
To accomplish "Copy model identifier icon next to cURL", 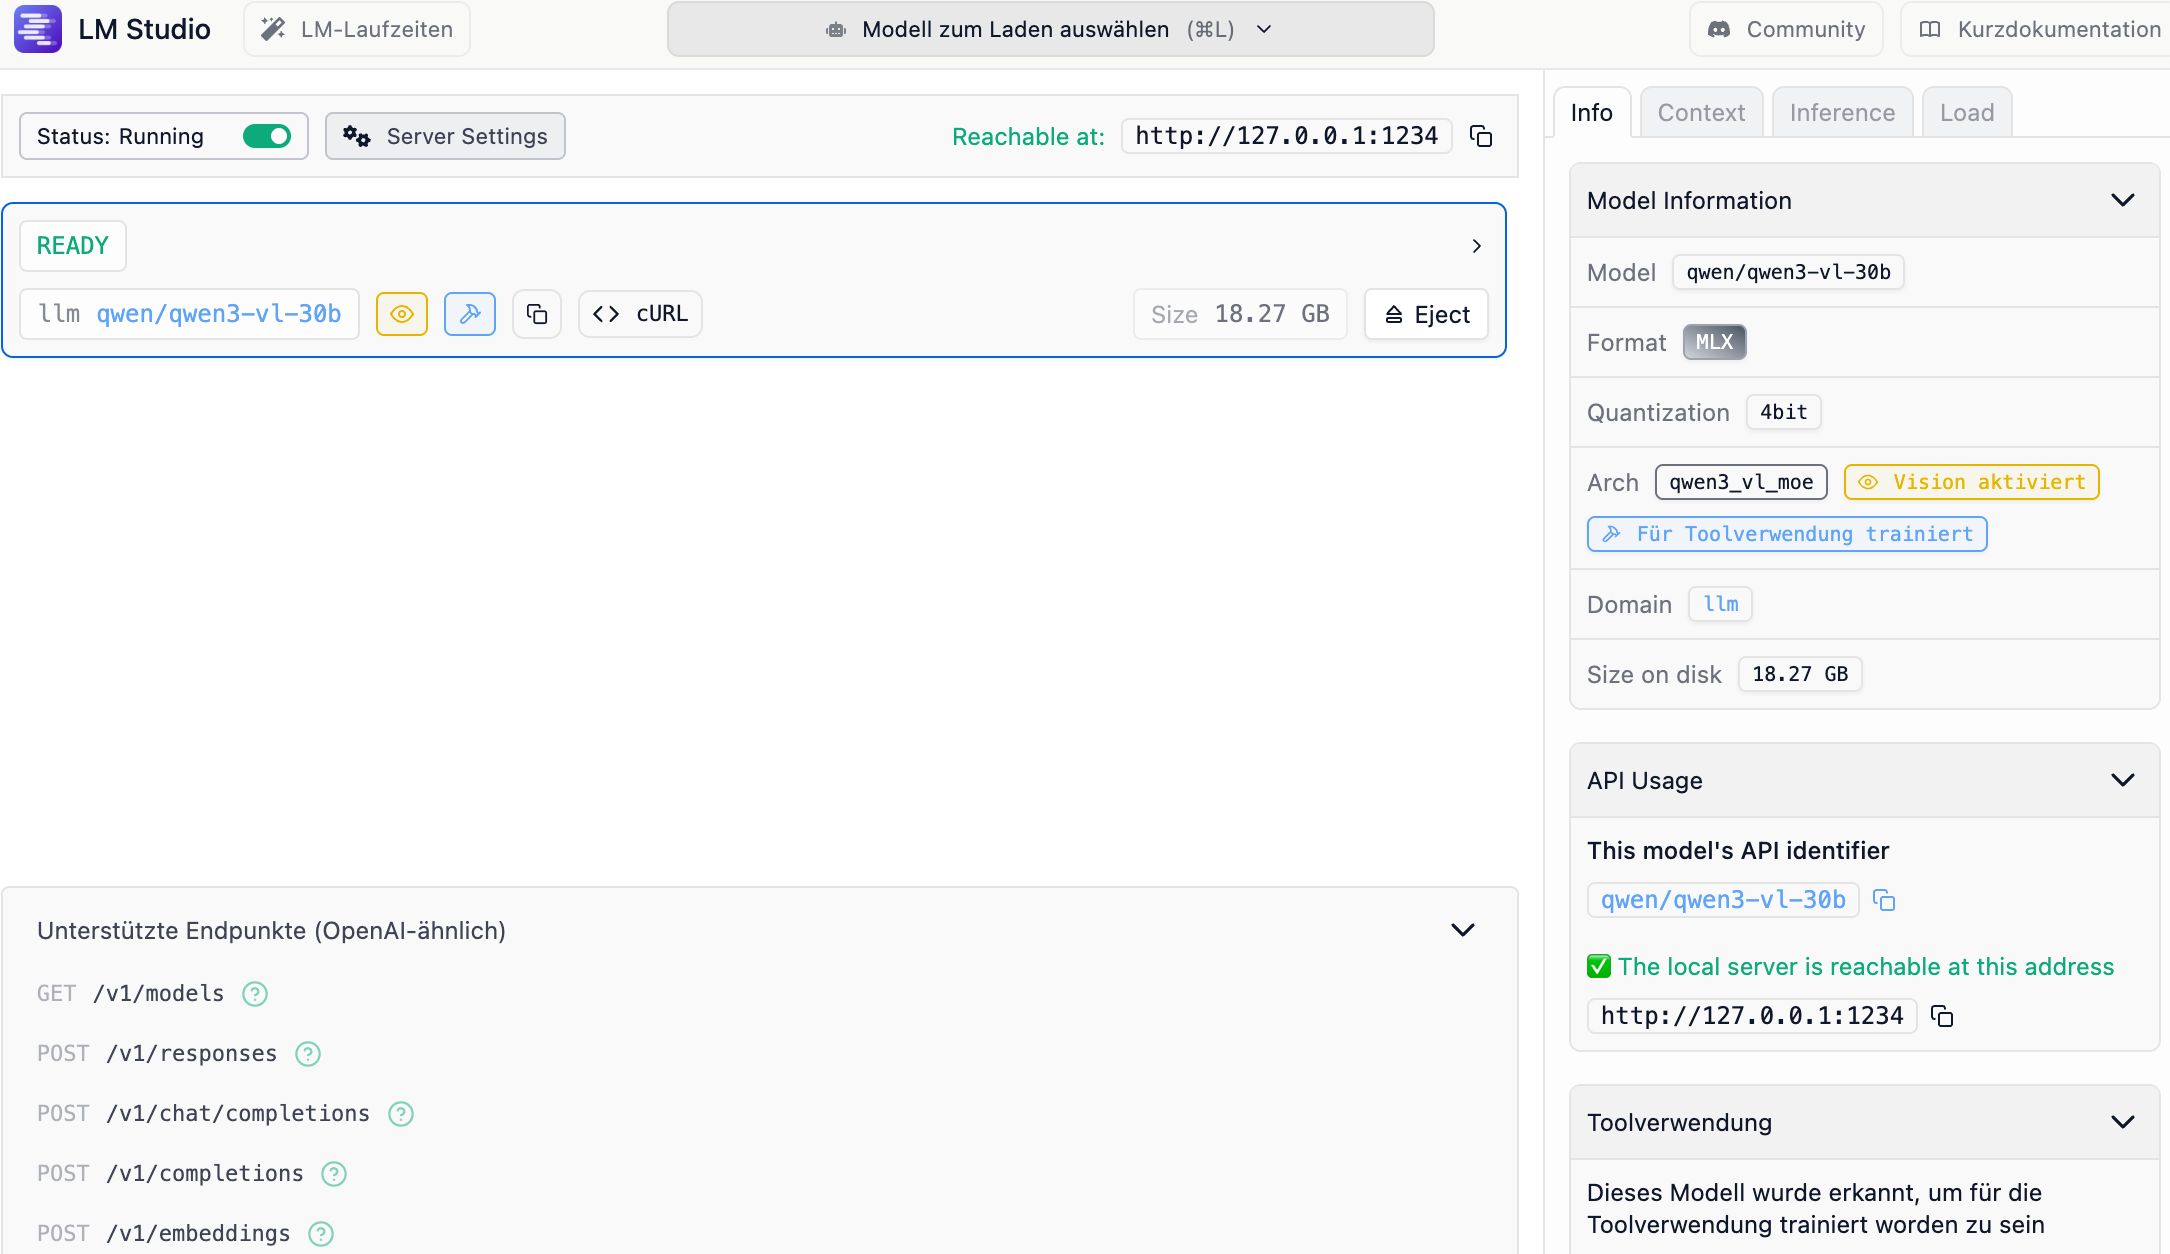I will 537,314.
